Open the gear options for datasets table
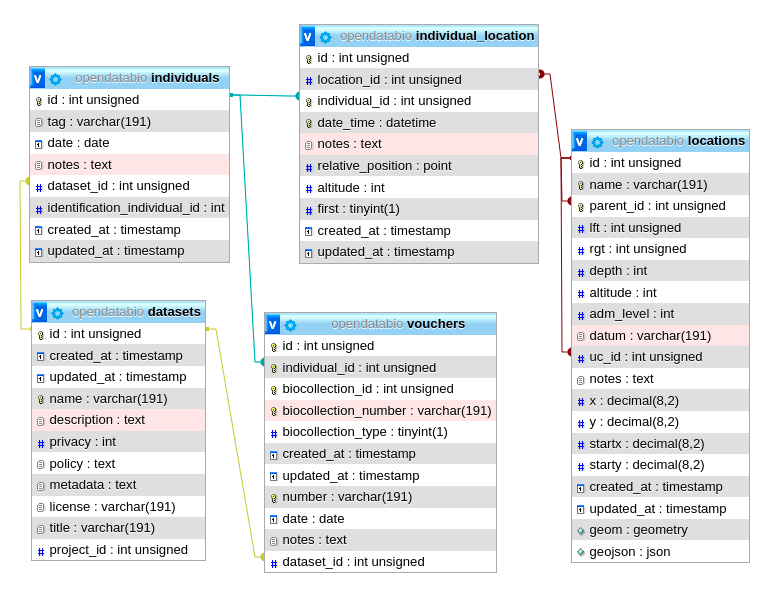Screen dimensions: 776x595 tap(57, 313)
